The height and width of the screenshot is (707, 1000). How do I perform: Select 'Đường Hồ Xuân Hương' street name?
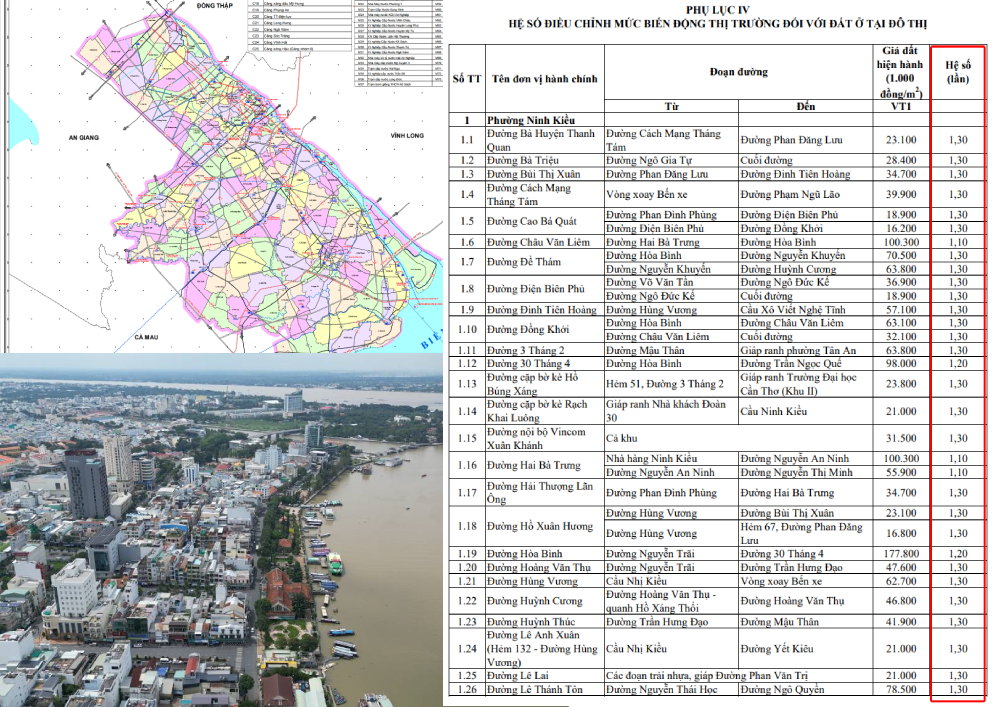click(x=540, y=527)
